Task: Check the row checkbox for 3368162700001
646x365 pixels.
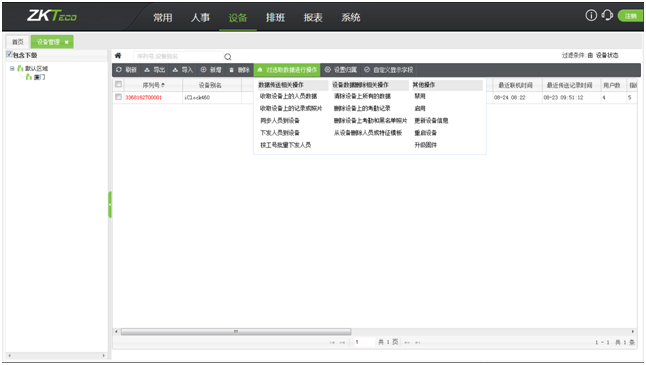Action: click(119, 97)
